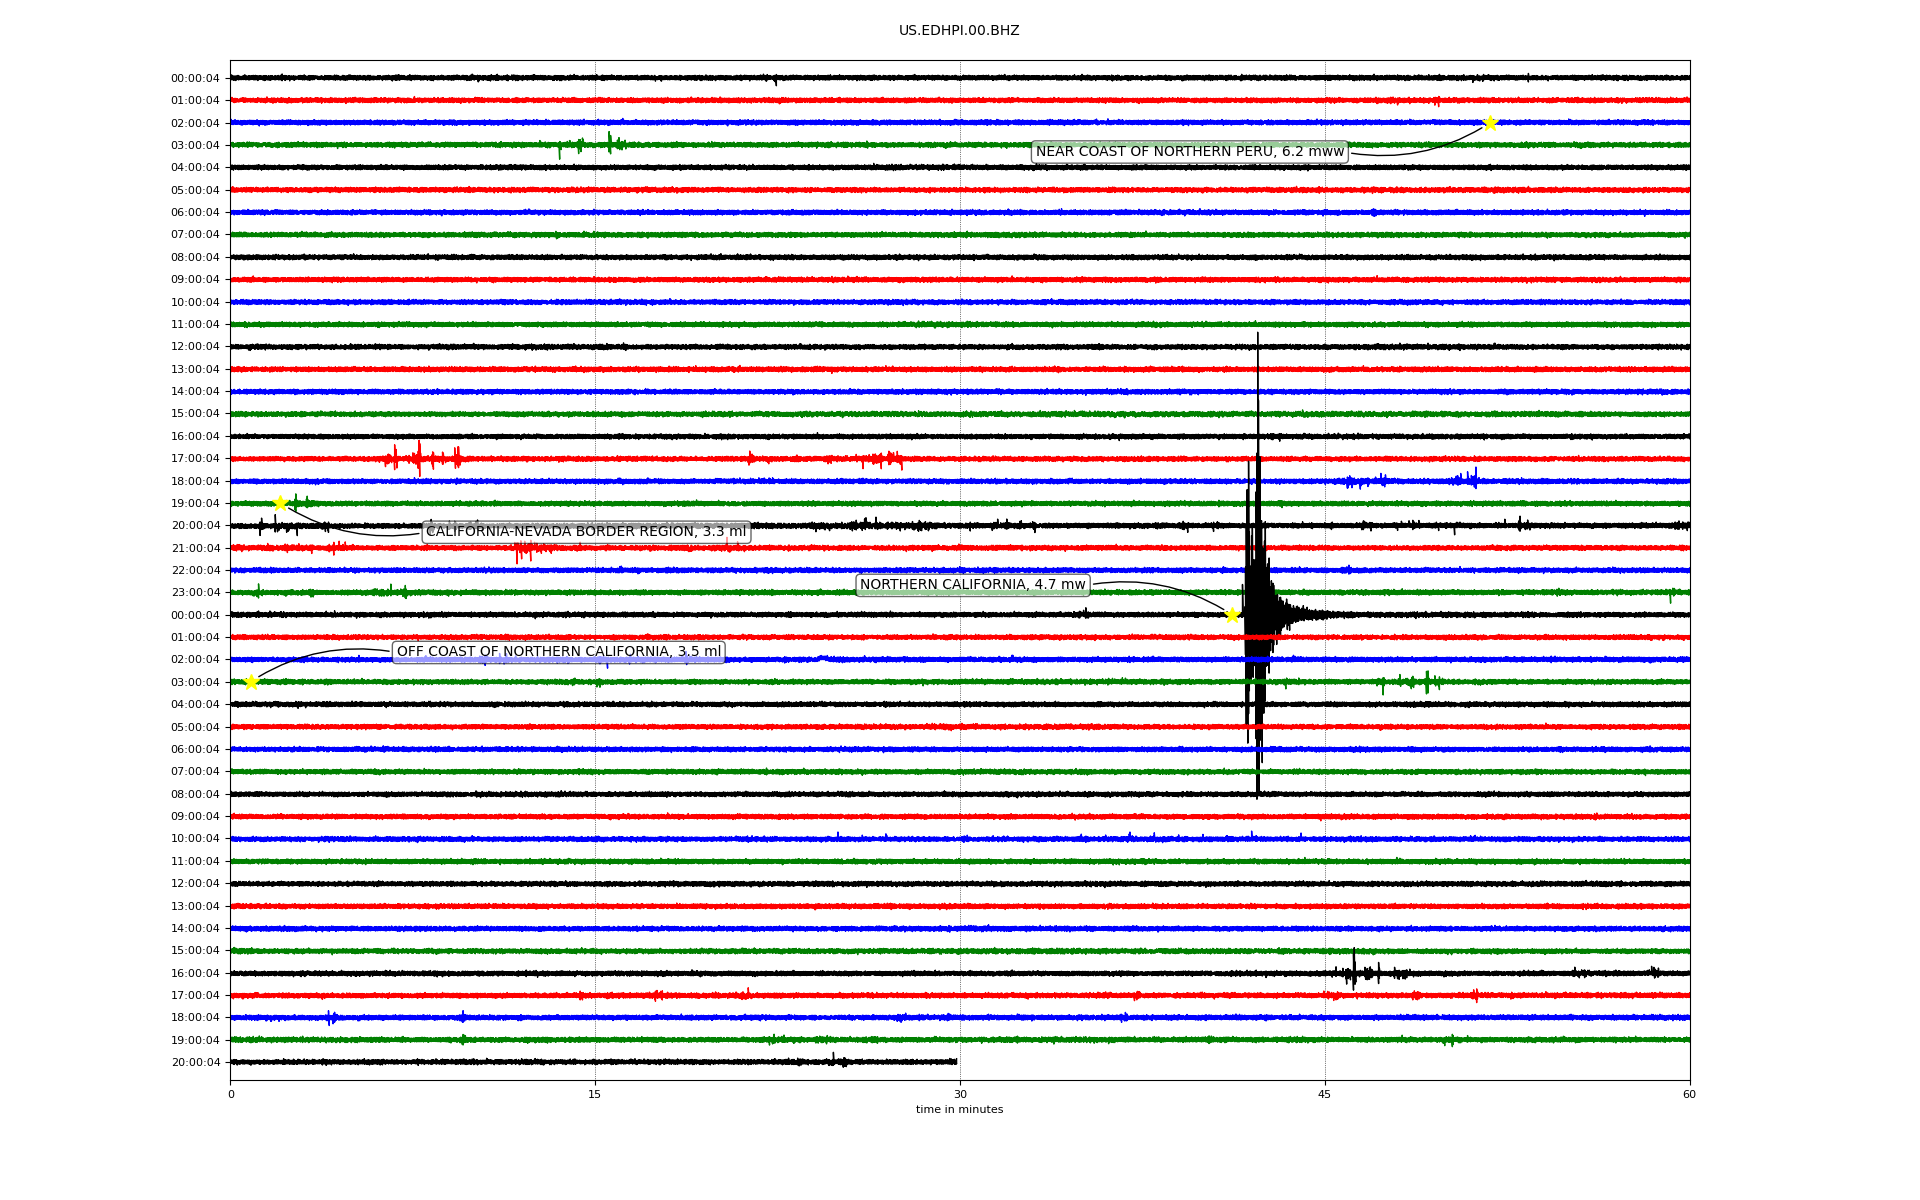Click the last trace label 20:00:04
The width and height of the screenshot is (1920, 1200).
click(x=195, y=1063)
